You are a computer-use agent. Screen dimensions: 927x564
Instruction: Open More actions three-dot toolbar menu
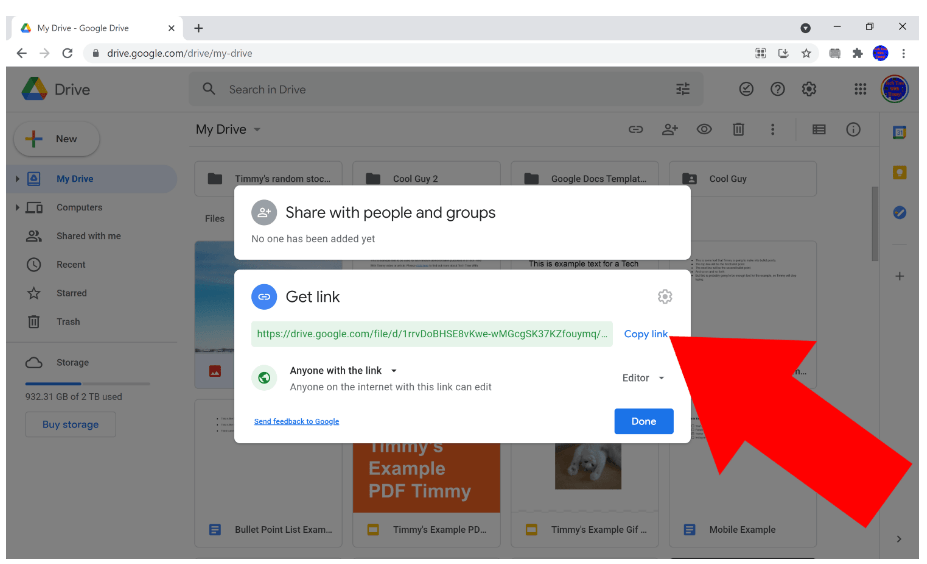point(772,129)
